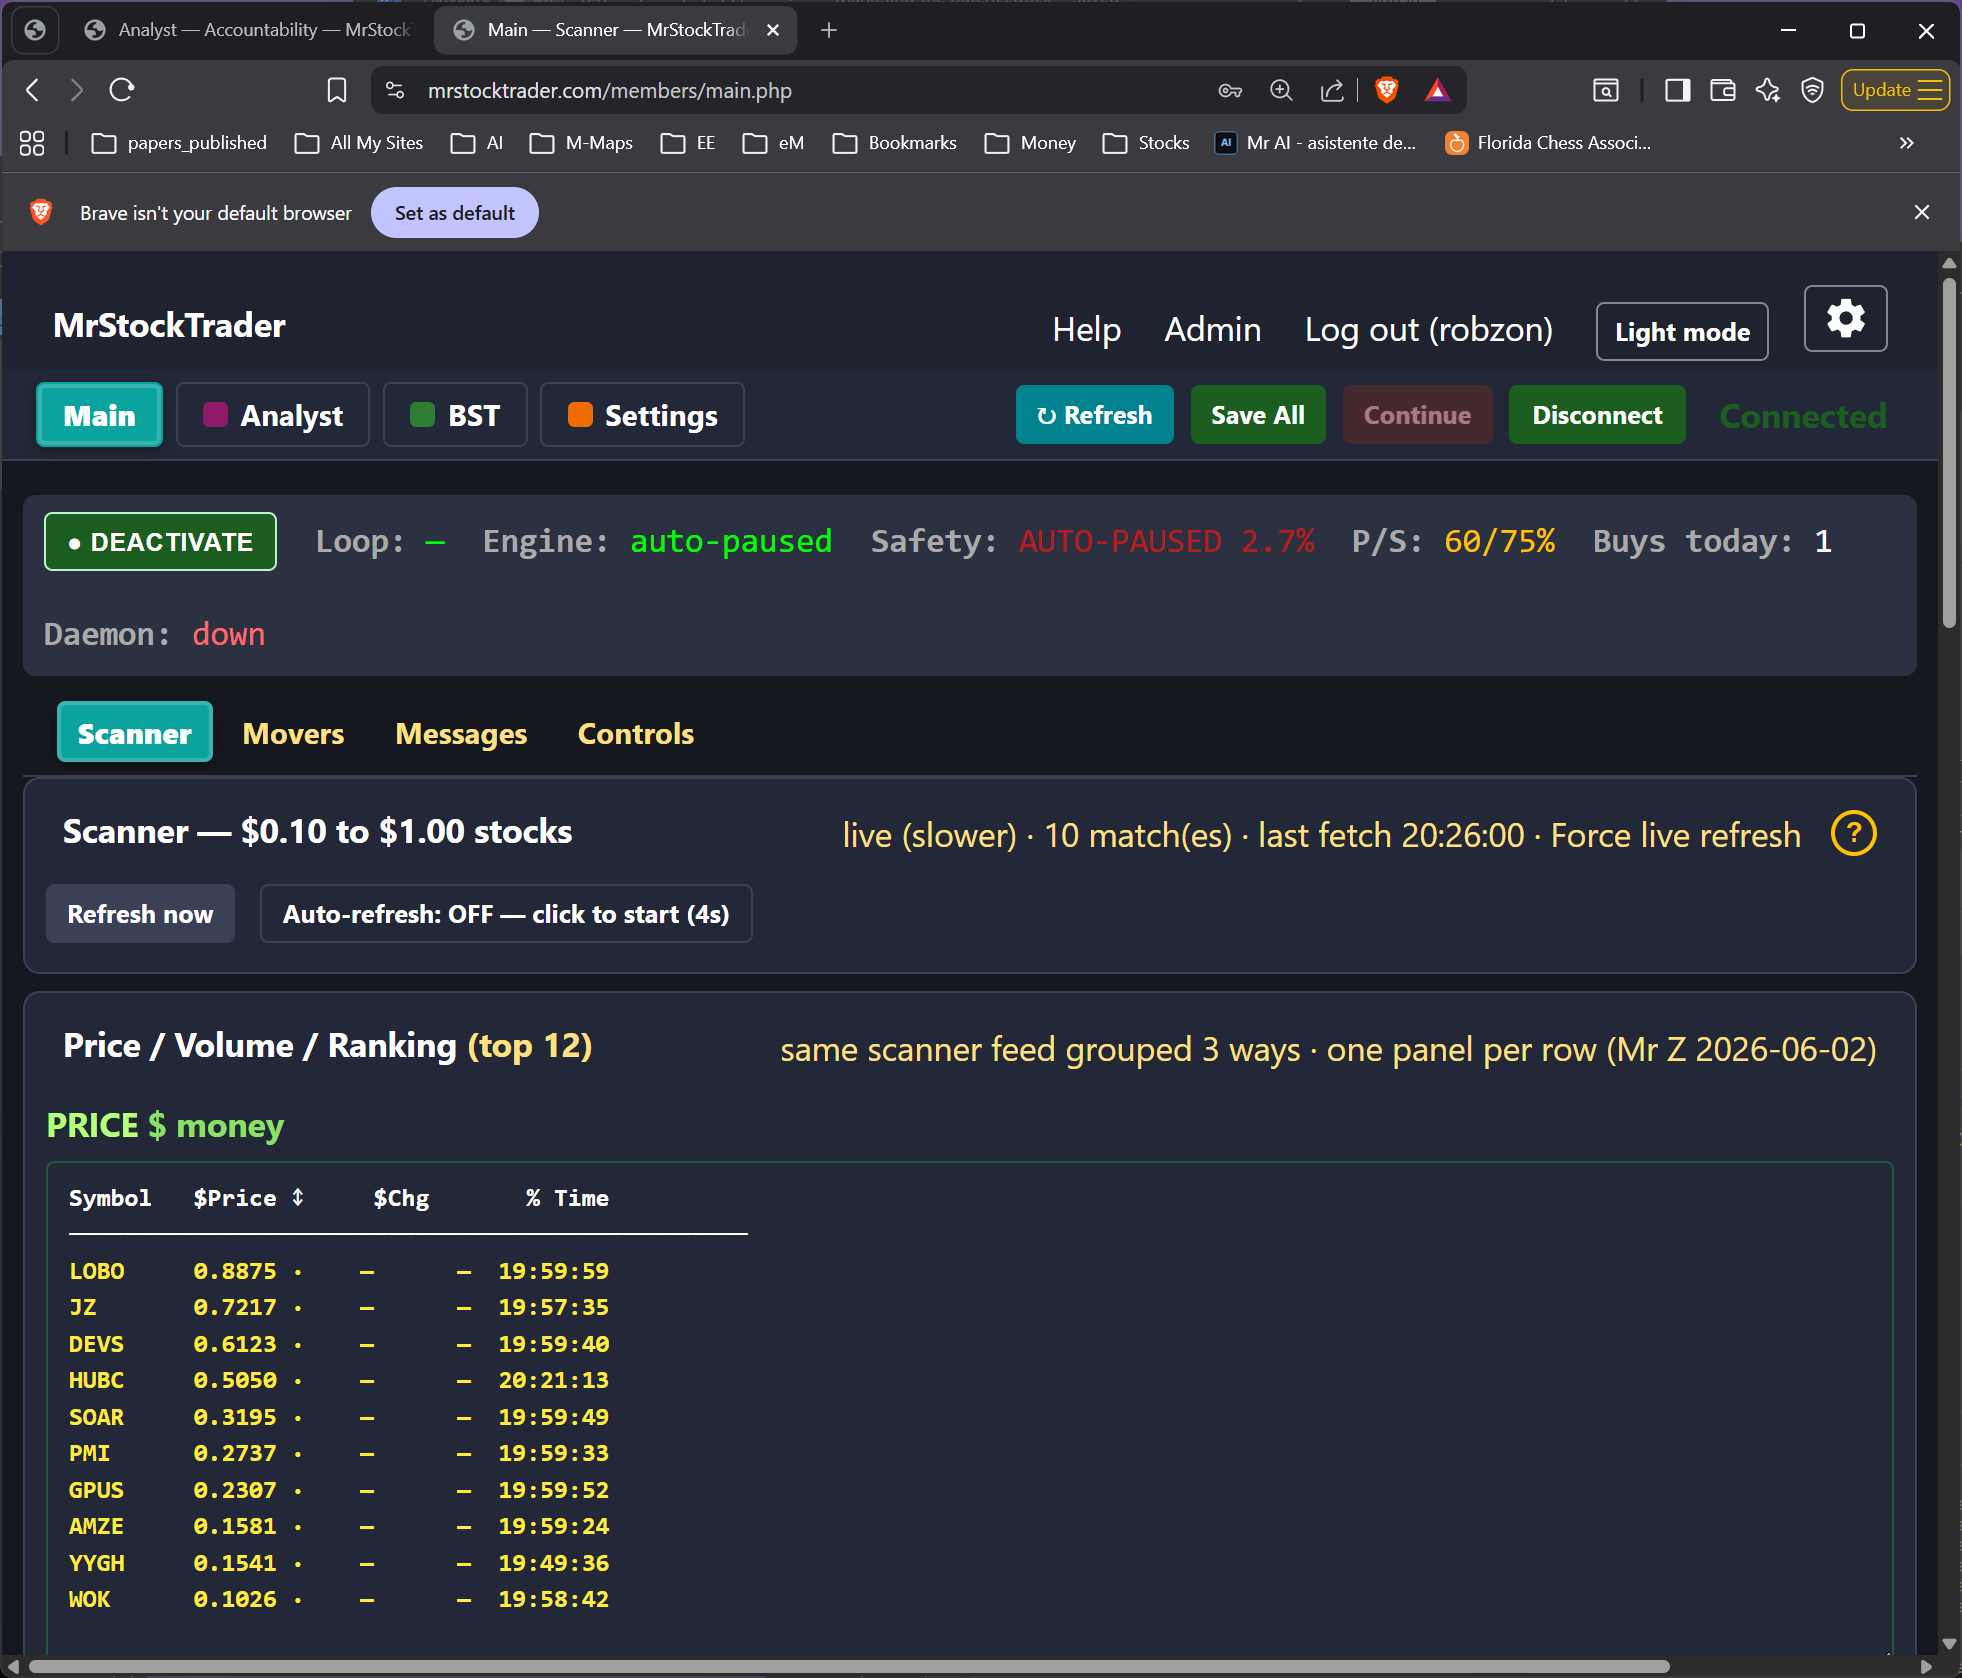Click the vertical page scrollbar
The height and width of the screenshot is (1678, 1962).
[1949, 453]
